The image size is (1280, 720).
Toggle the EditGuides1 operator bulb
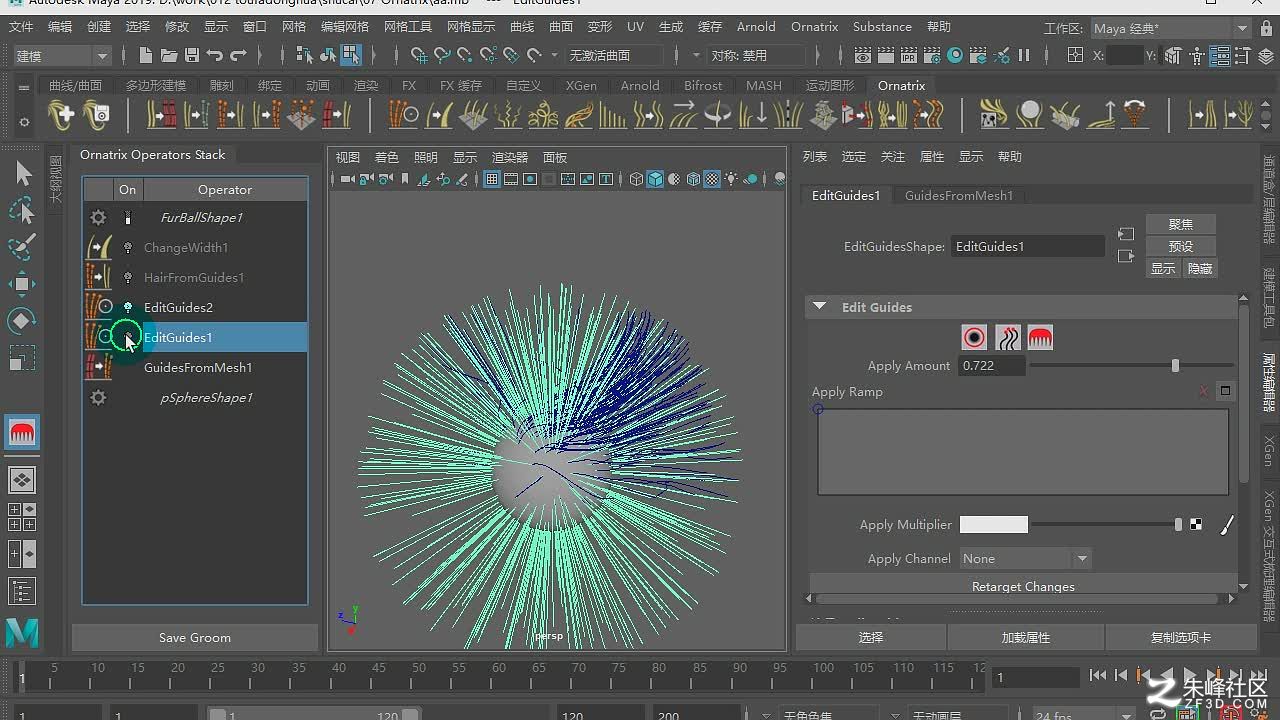point(128,337)
